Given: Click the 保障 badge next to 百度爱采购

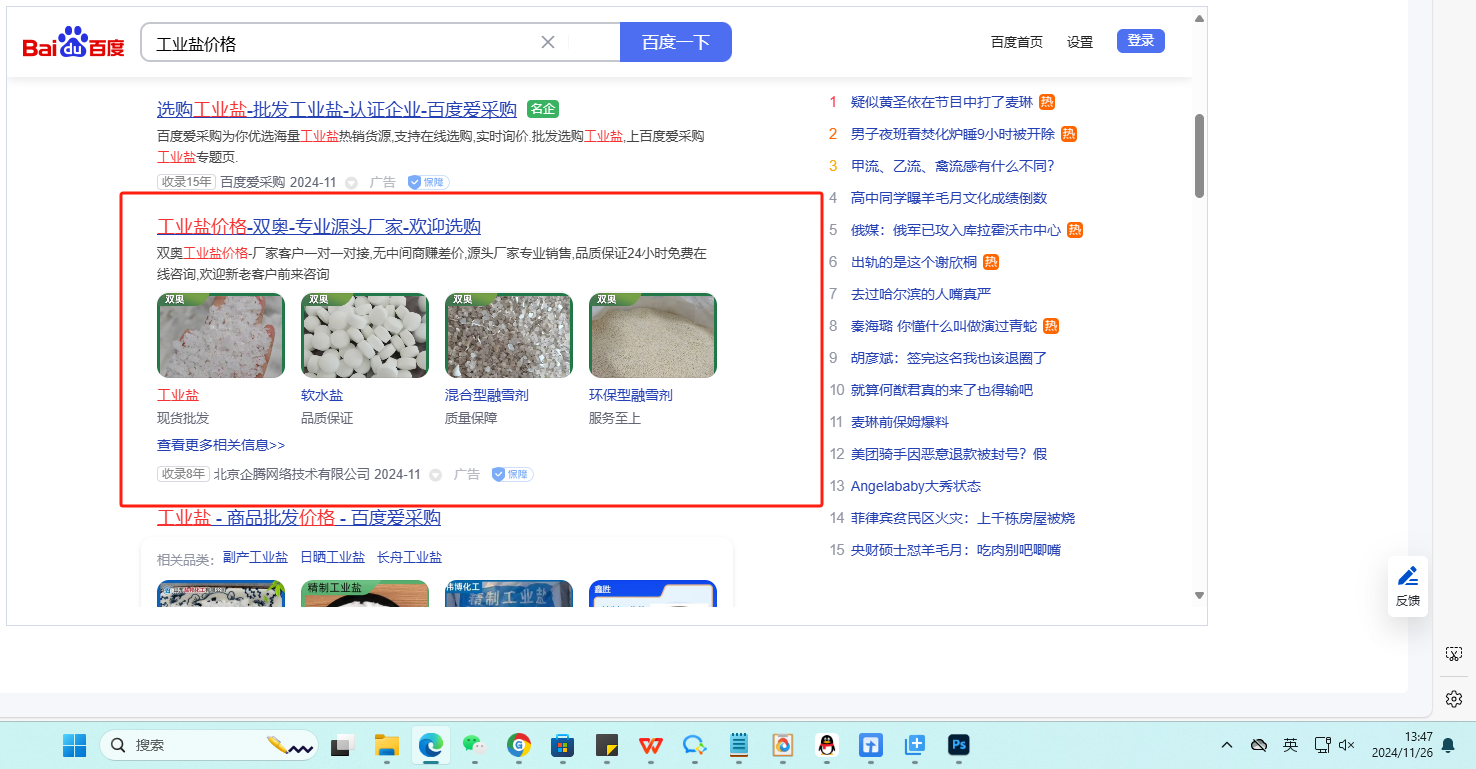Looking at the screenshot, I should 428,182.
